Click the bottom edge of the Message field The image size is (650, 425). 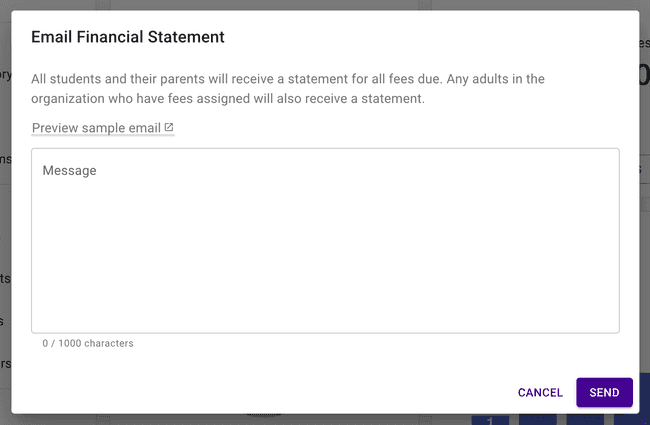tap(325, 332)
